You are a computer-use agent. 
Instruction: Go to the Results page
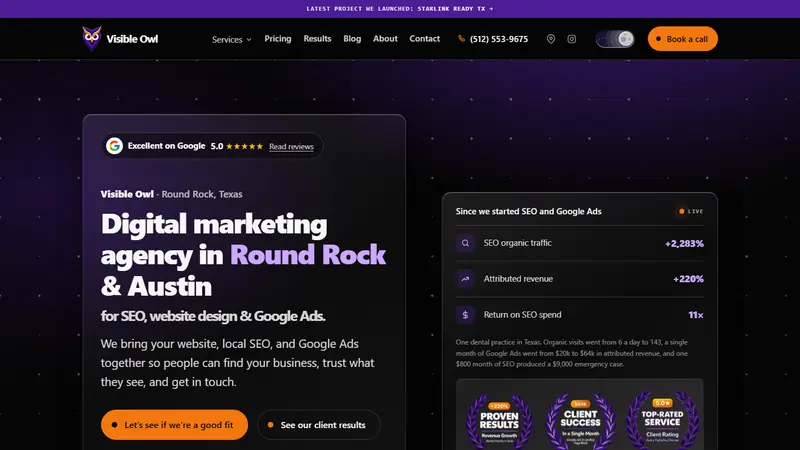317,39
